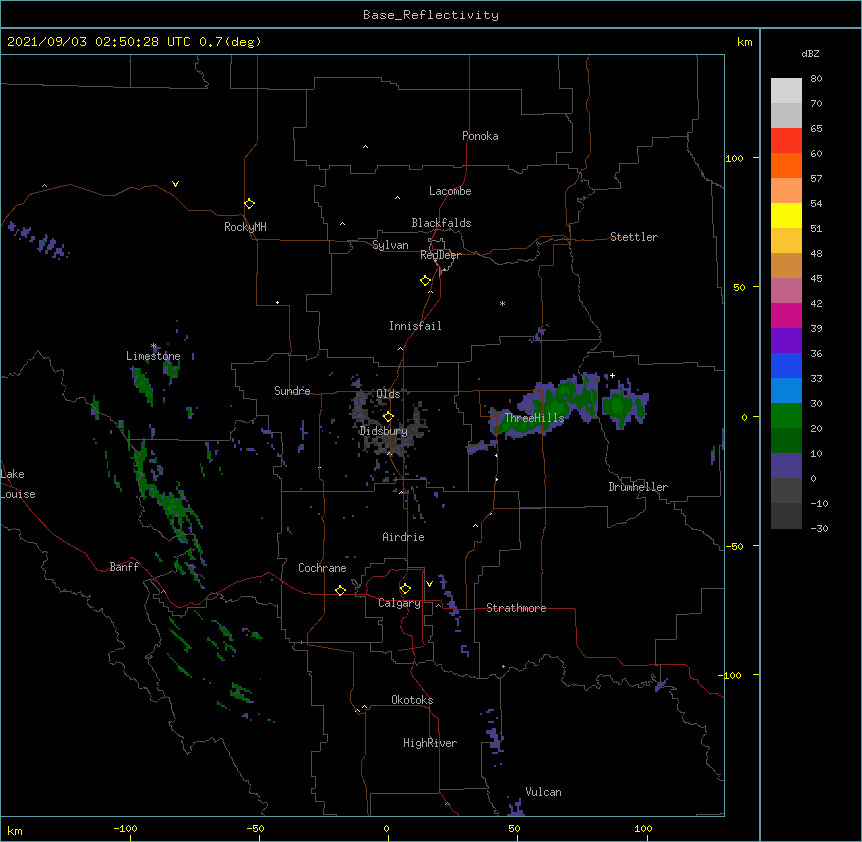Click the Banff label
This screenshot has height=842, width=862.
coord(124,567)
